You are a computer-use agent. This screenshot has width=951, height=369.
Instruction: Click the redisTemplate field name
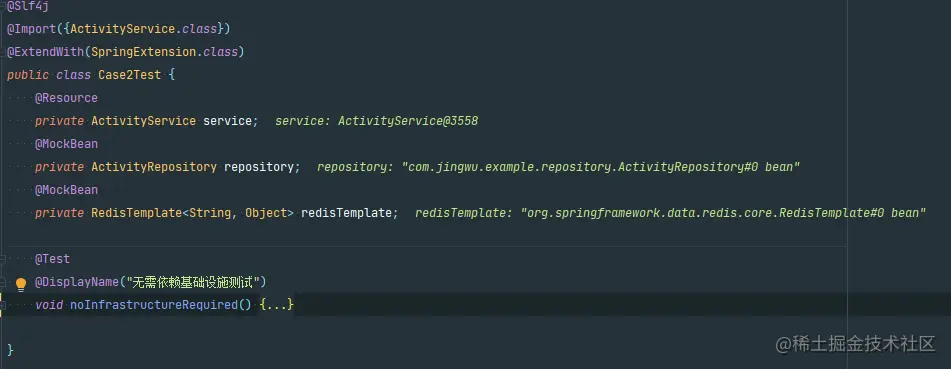point(346,213)
